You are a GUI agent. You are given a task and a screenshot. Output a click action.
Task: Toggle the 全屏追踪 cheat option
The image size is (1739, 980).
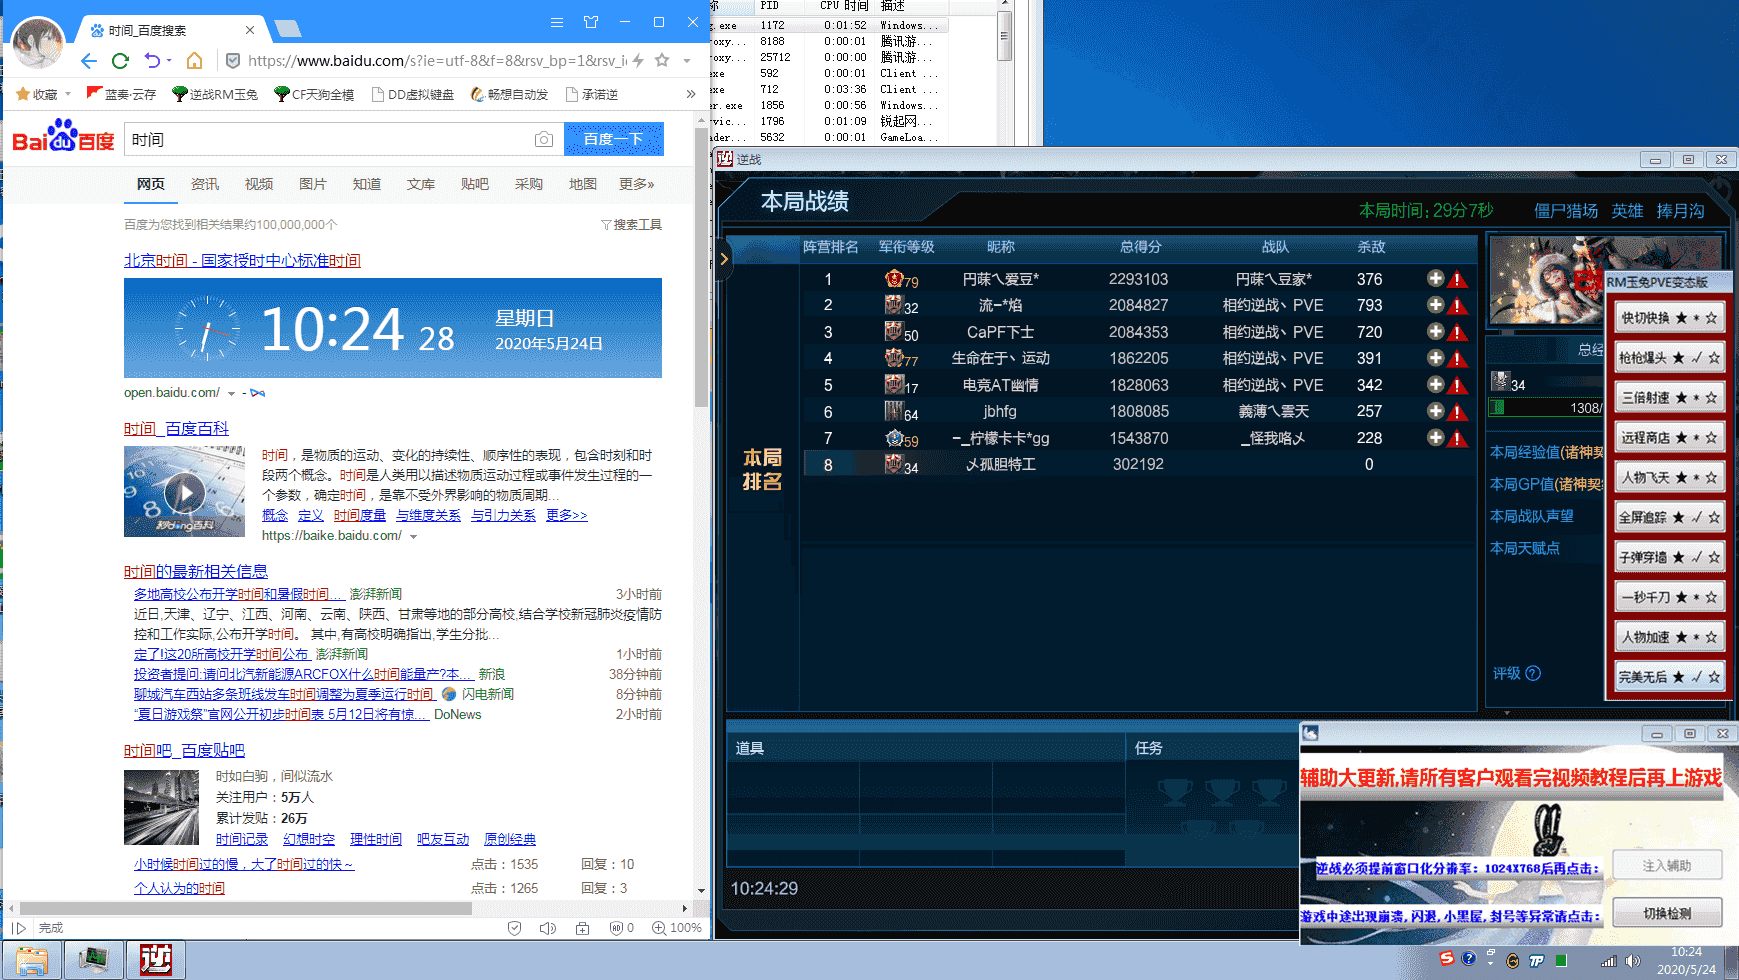1670,518
